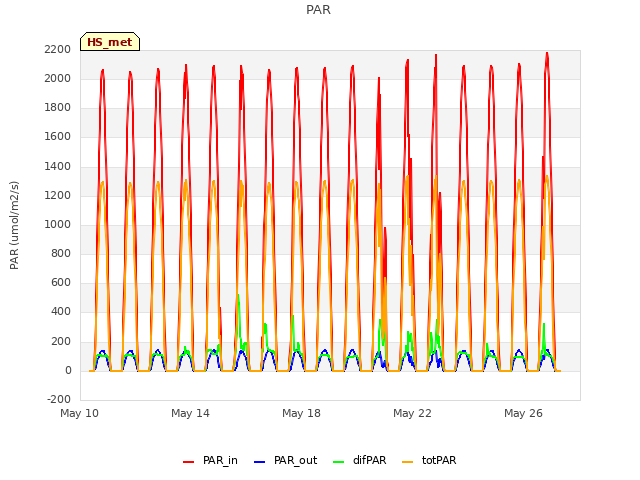Select the May 18 x-axis label

click(302, 413)
